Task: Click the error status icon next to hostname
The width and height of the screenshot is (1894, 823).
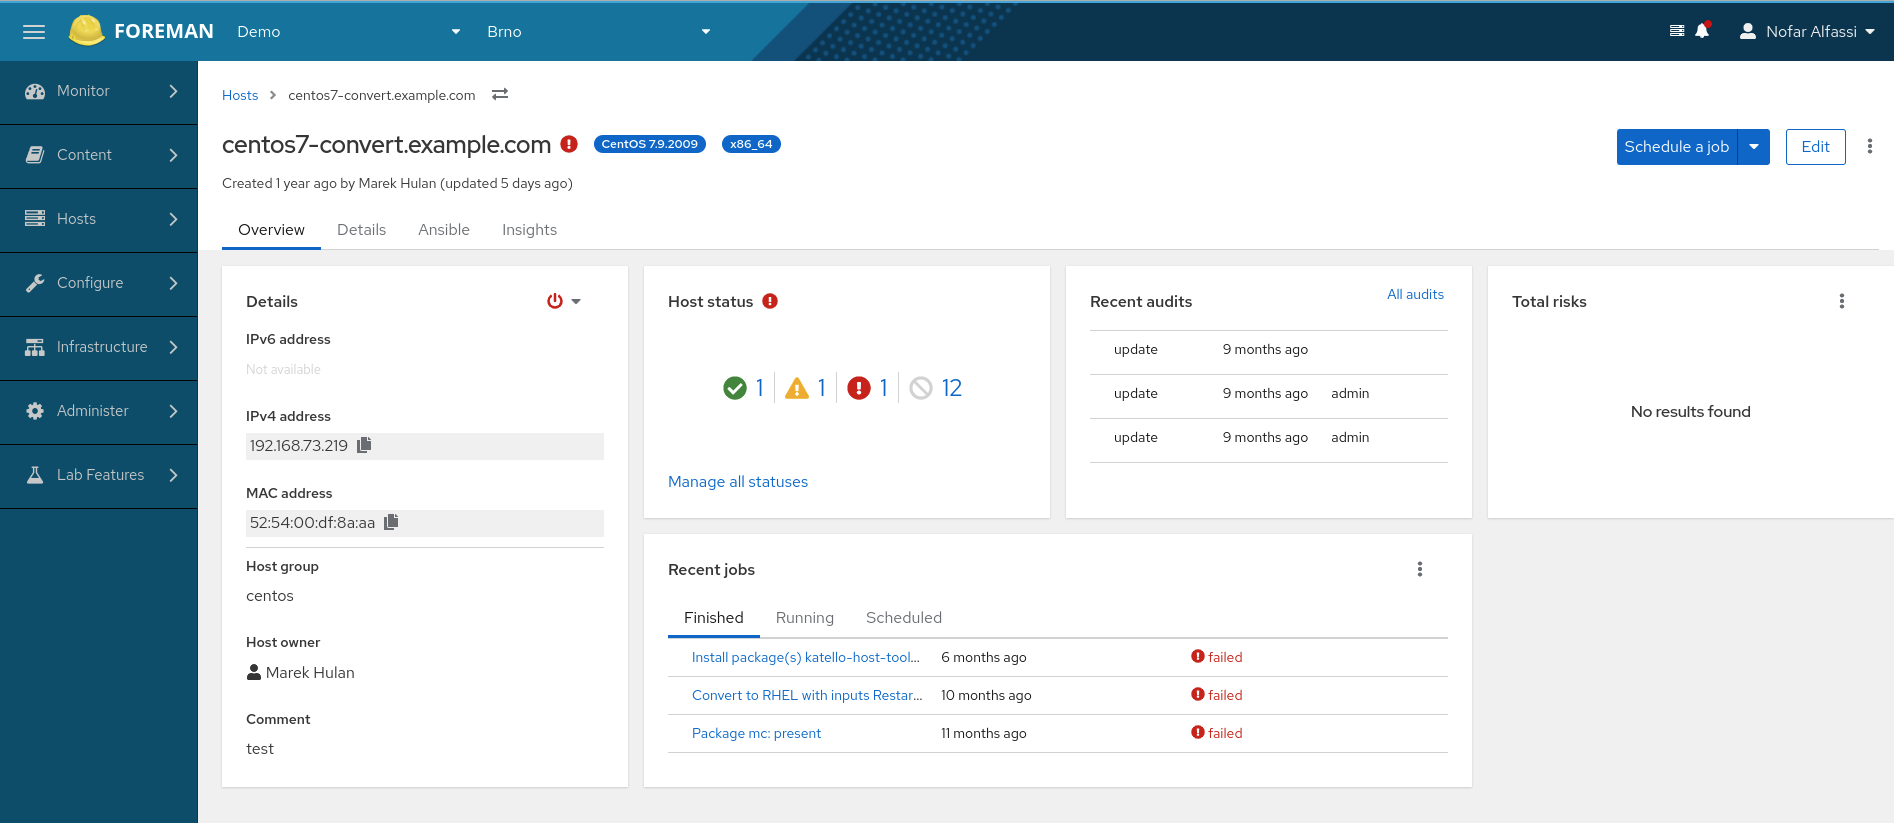Action: [x=569, y=144]
